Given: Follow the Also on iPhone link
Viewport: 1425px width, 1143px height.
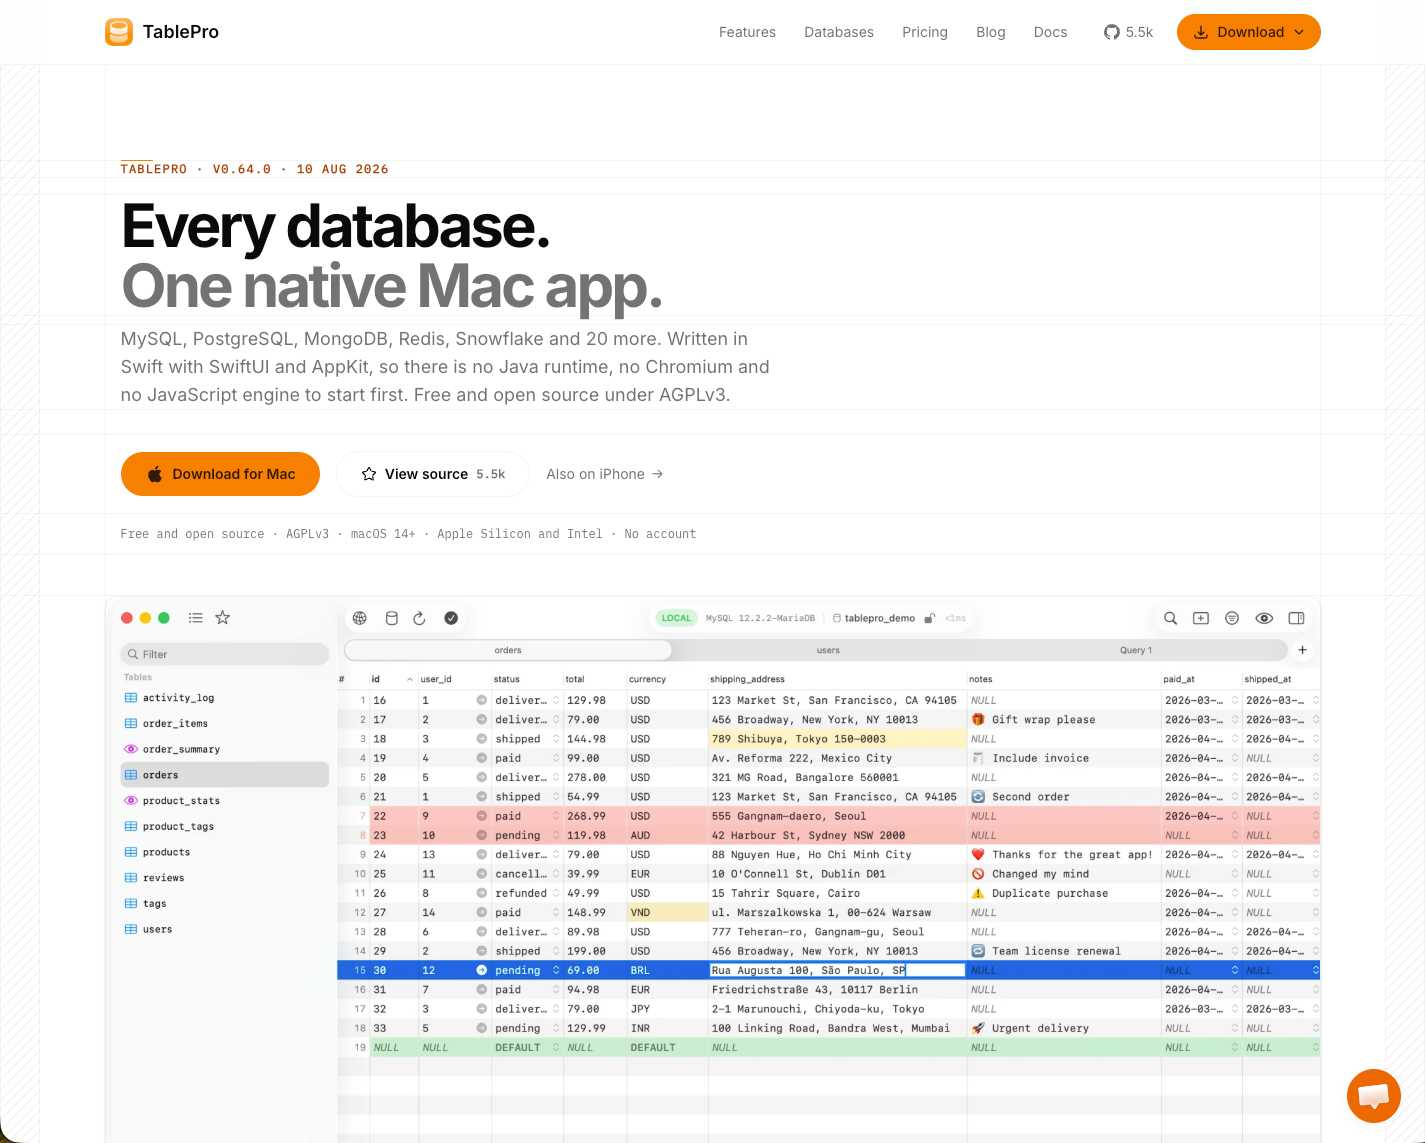Looking at the screenshot, I should 605,474.
